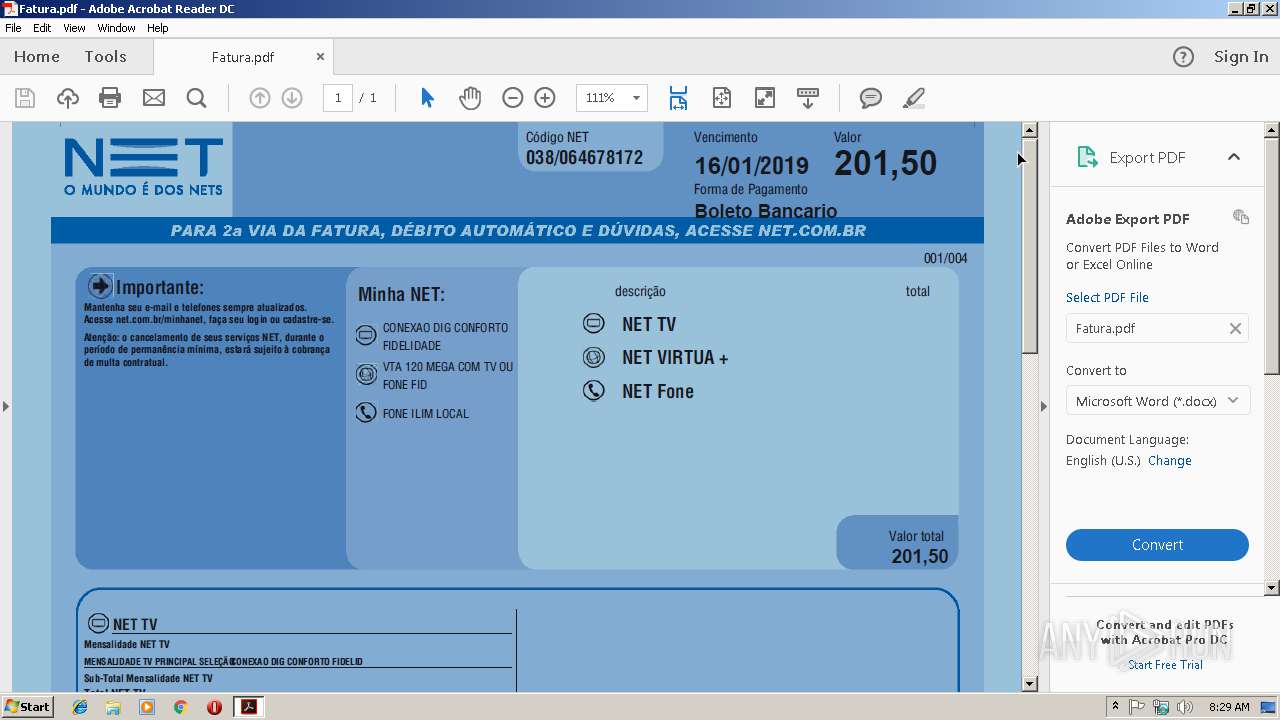Click the Export PDF panel icon

(1087, 157)
